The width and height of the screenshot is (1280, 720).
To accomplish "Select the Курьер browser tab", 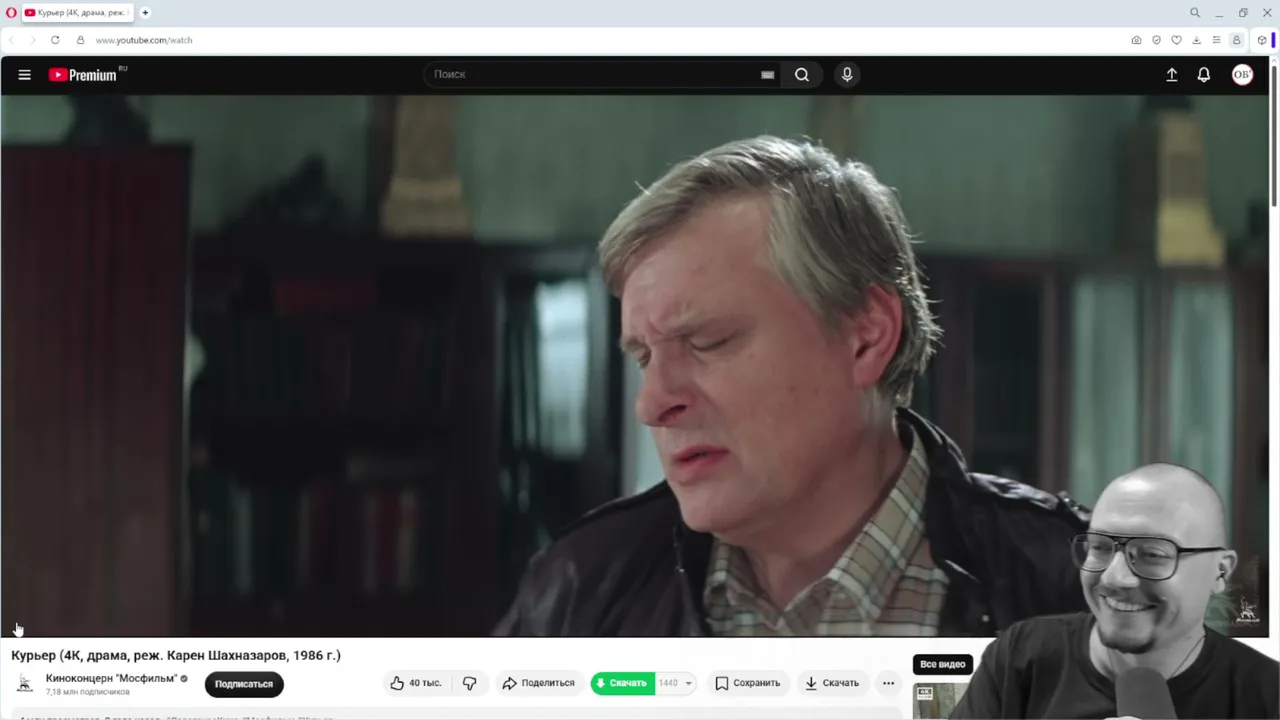I will click(x=78, y=13).
